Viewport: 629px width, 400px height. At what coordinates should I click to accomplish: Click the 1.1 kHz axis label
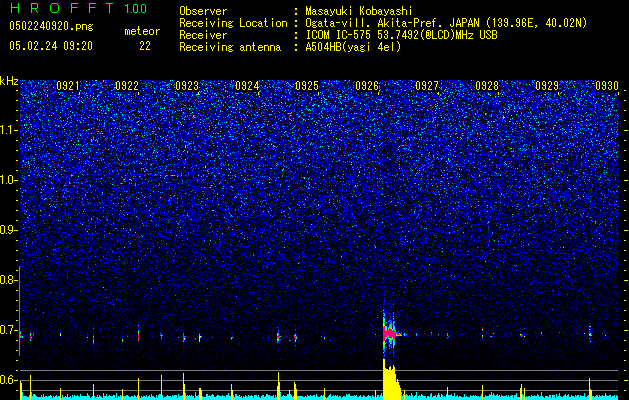point(8,130)
